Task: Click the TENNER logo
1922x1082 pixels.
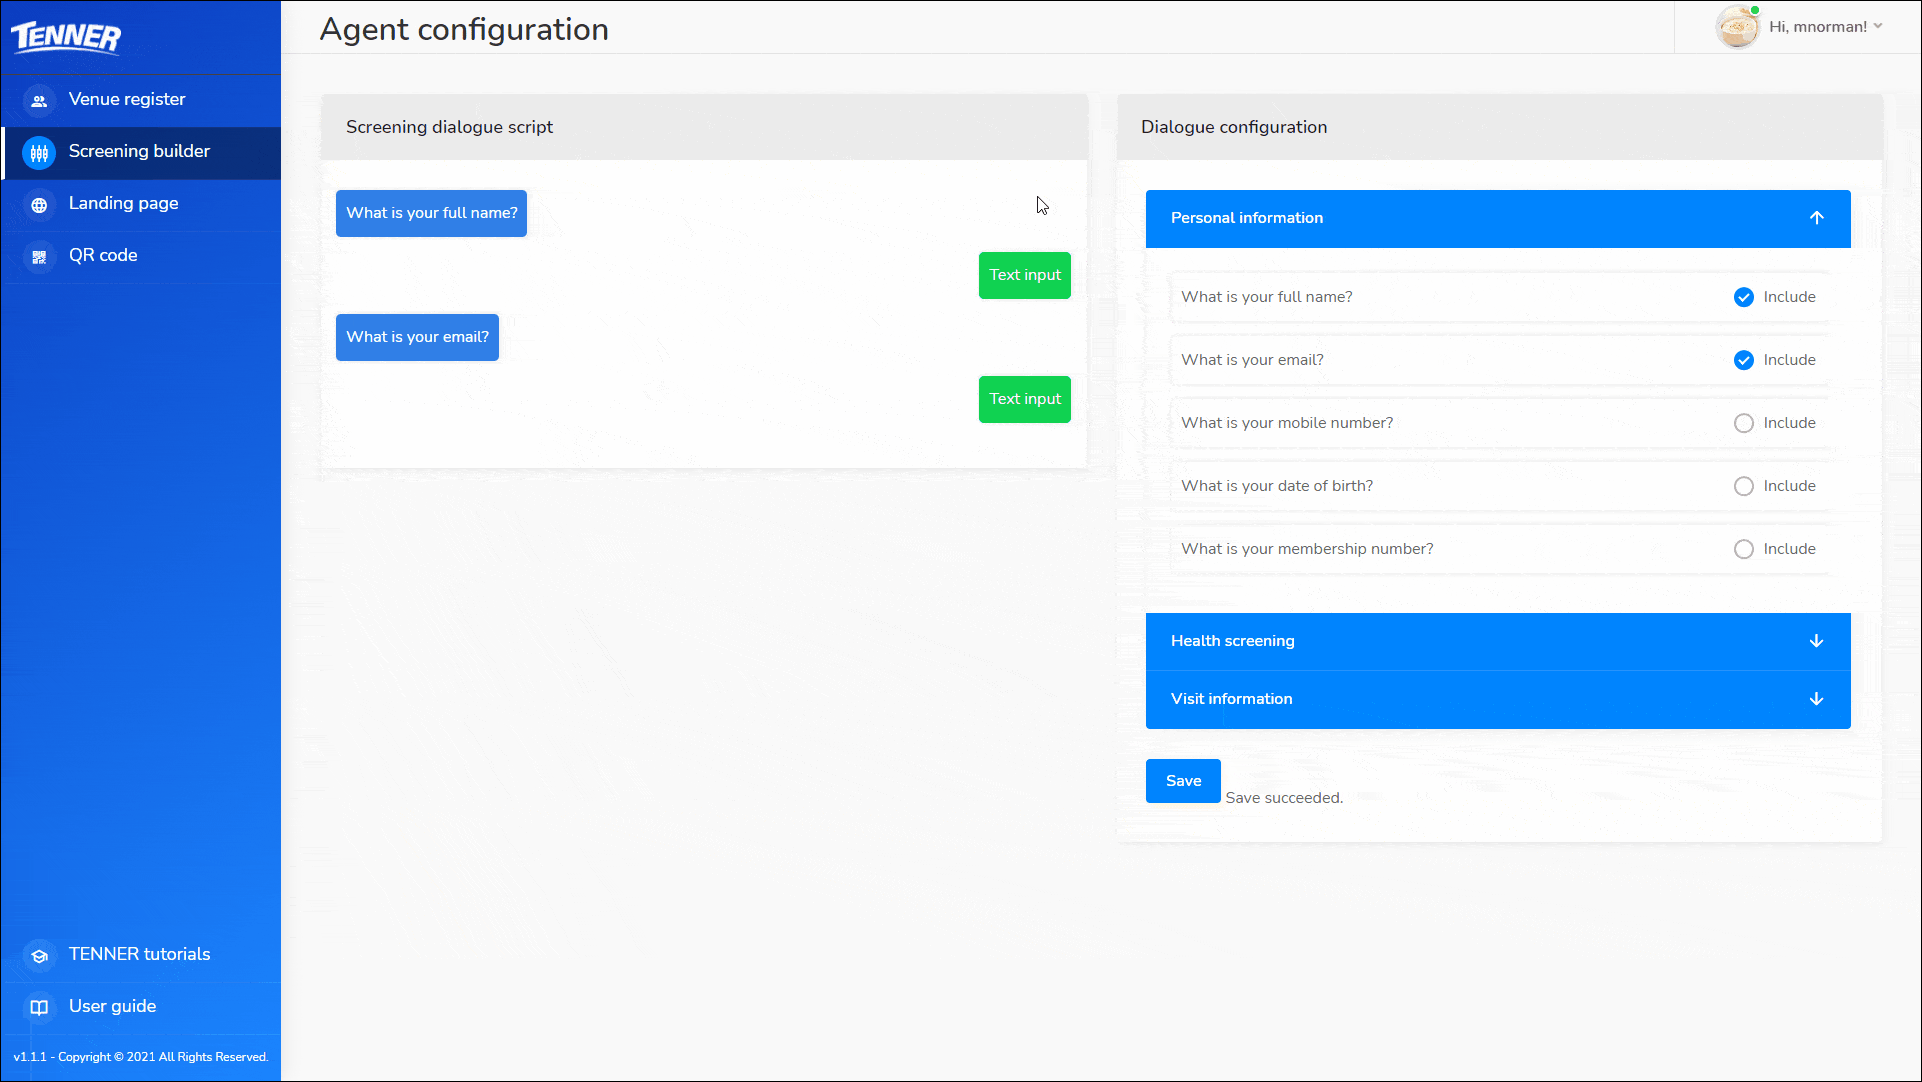Action: point(66,37)
